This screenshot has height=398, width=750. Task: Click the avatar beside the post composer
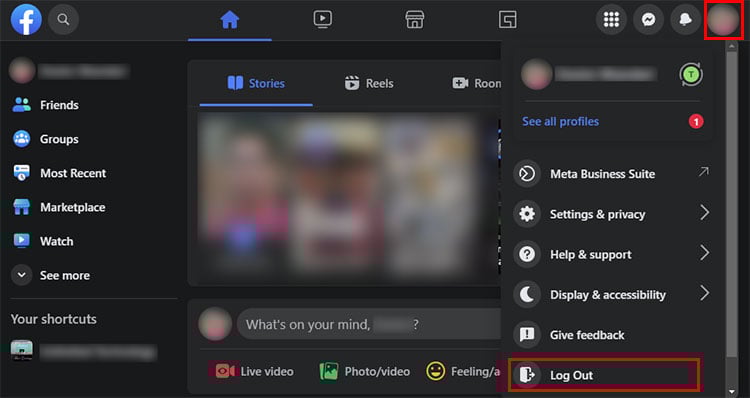tap(215, 324)
